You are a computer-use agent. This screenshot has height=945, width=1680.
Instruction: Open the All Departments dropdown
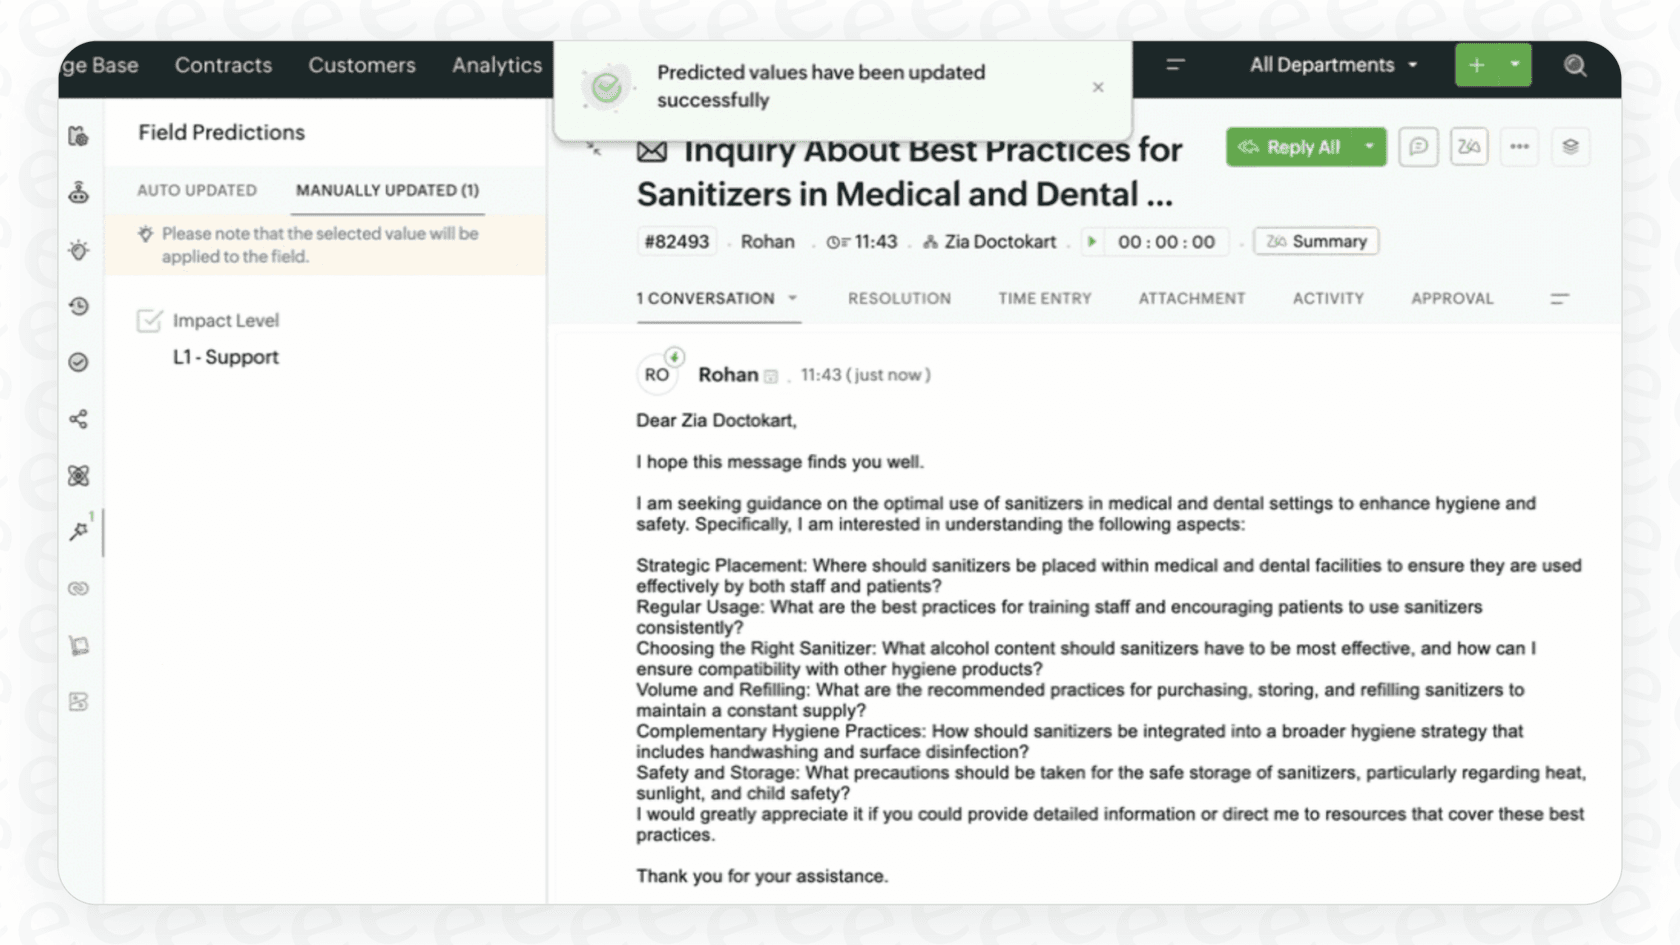1333,65
